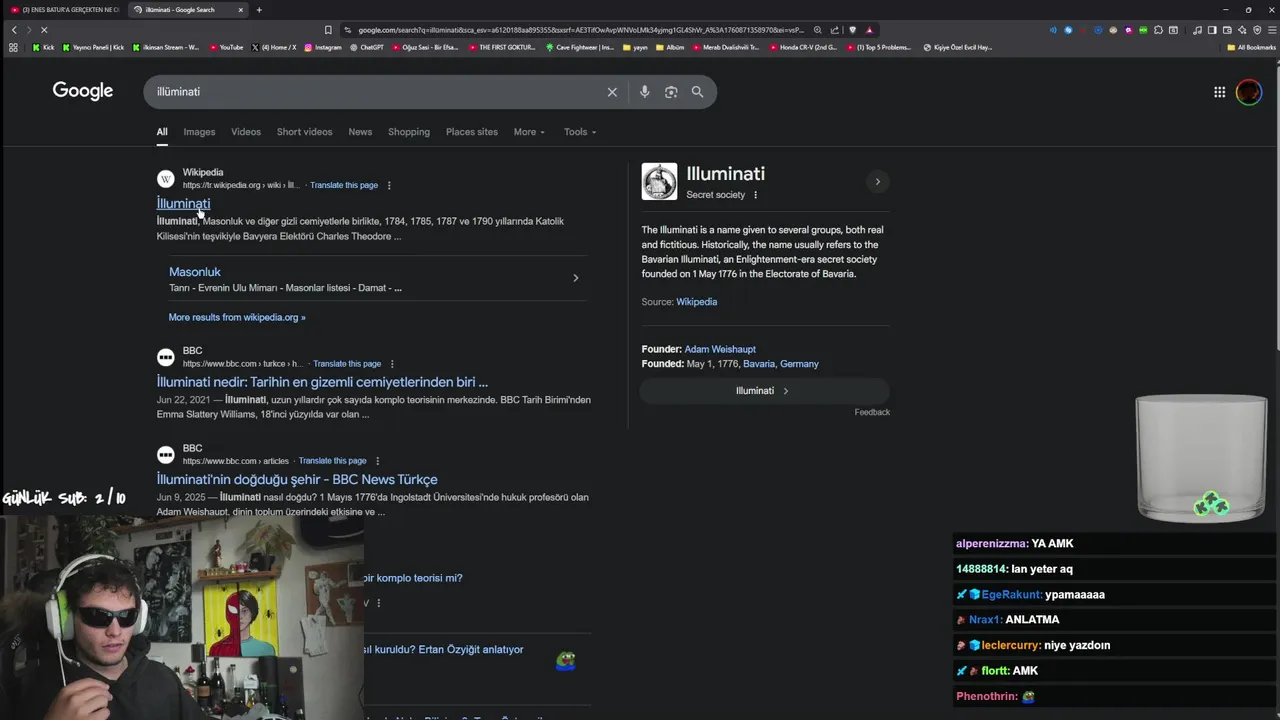Share this page from the address bar
The height and width of the screenshot is (720, 1280).
pos(835,30)
